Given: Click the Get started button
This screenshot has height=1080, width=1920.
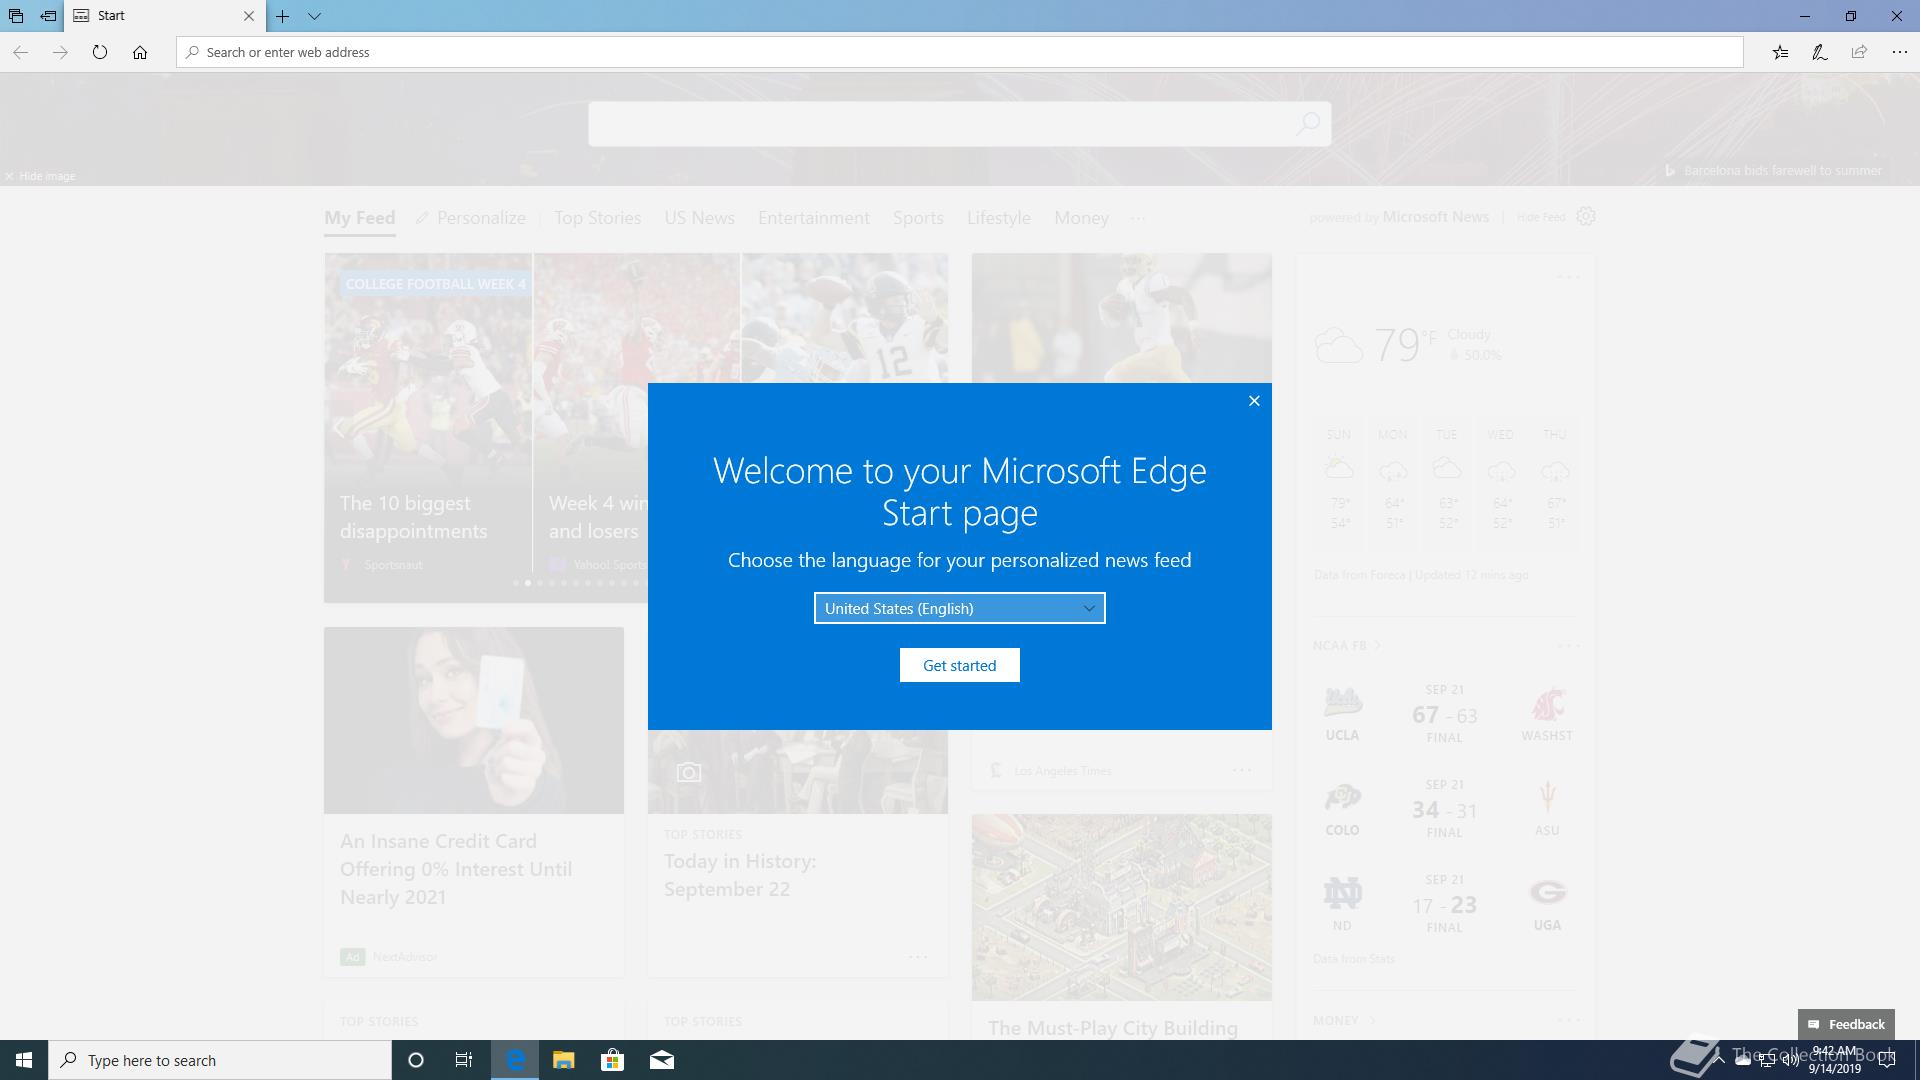Looking at the screenshot, I should pos(959,665).
